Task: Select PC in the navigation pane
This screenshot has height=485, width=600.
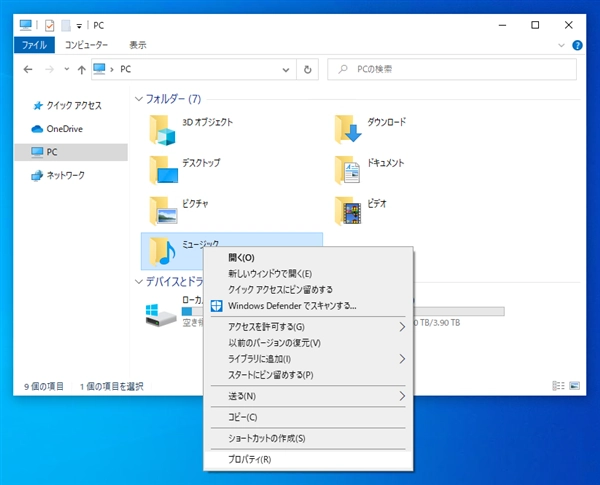Action: [x=71, y=152]
